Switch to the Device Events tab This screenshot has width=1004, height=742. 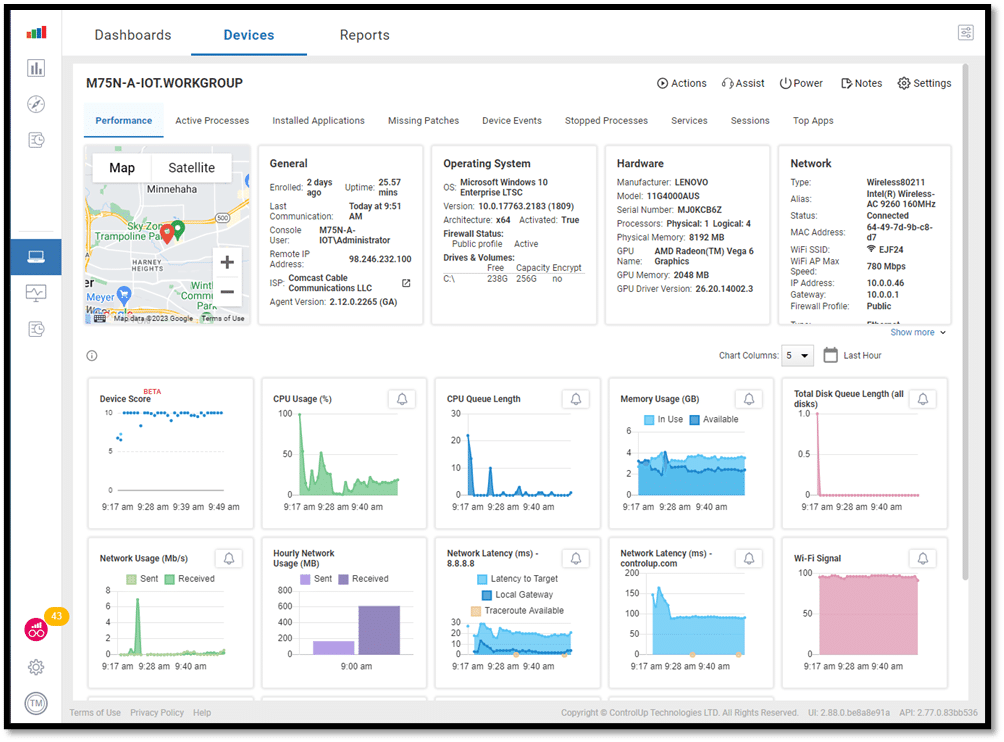512,120
